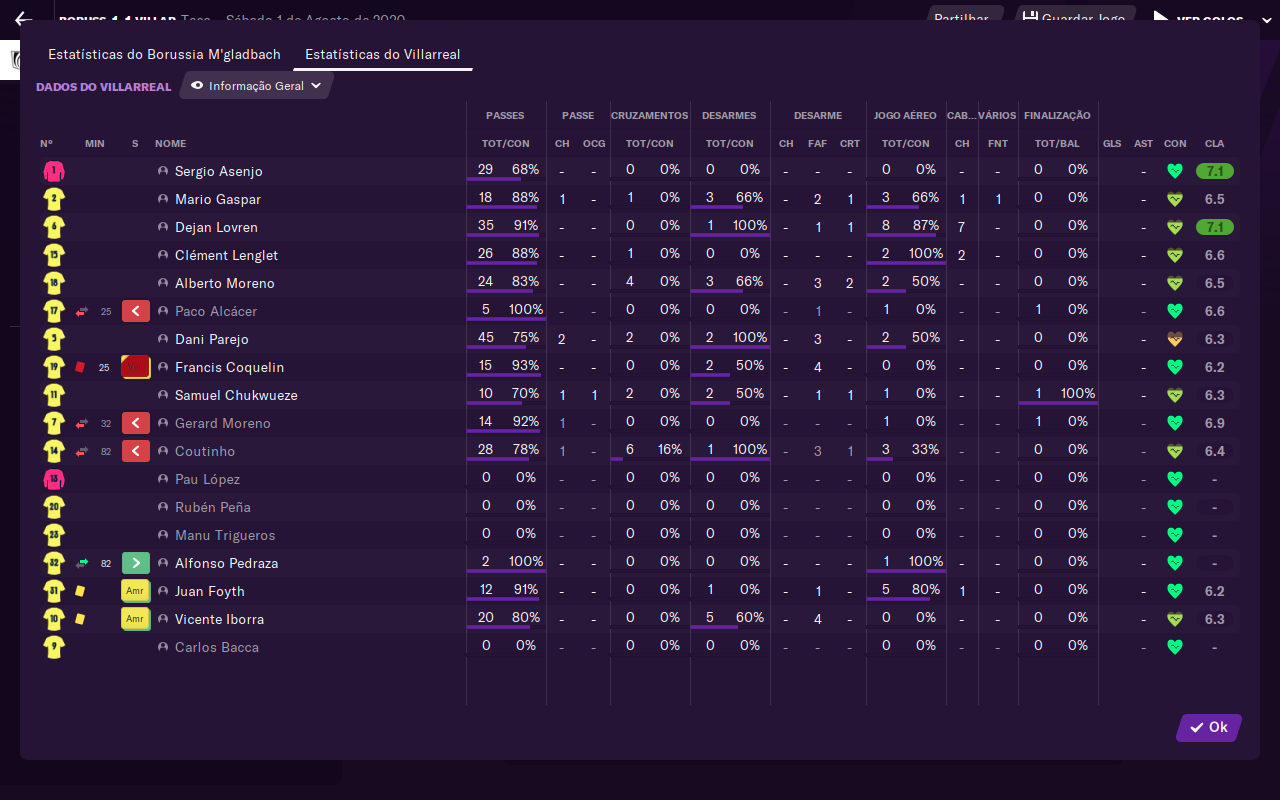Sort by the OCG column header
Screen dimensions: 1280x800
click(594, 144)
